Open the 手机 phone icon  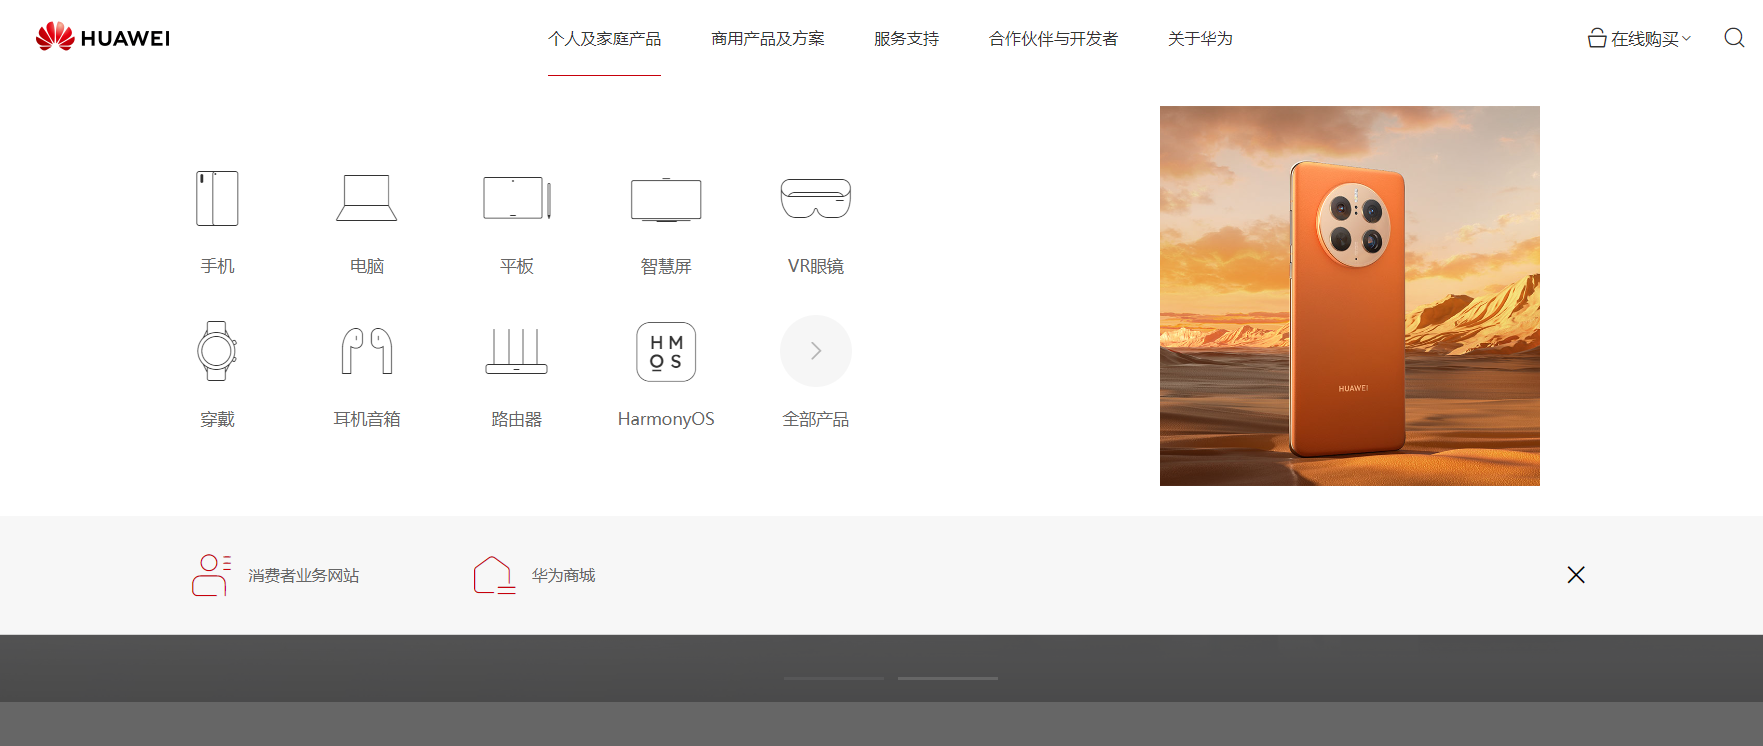(217, 198)
